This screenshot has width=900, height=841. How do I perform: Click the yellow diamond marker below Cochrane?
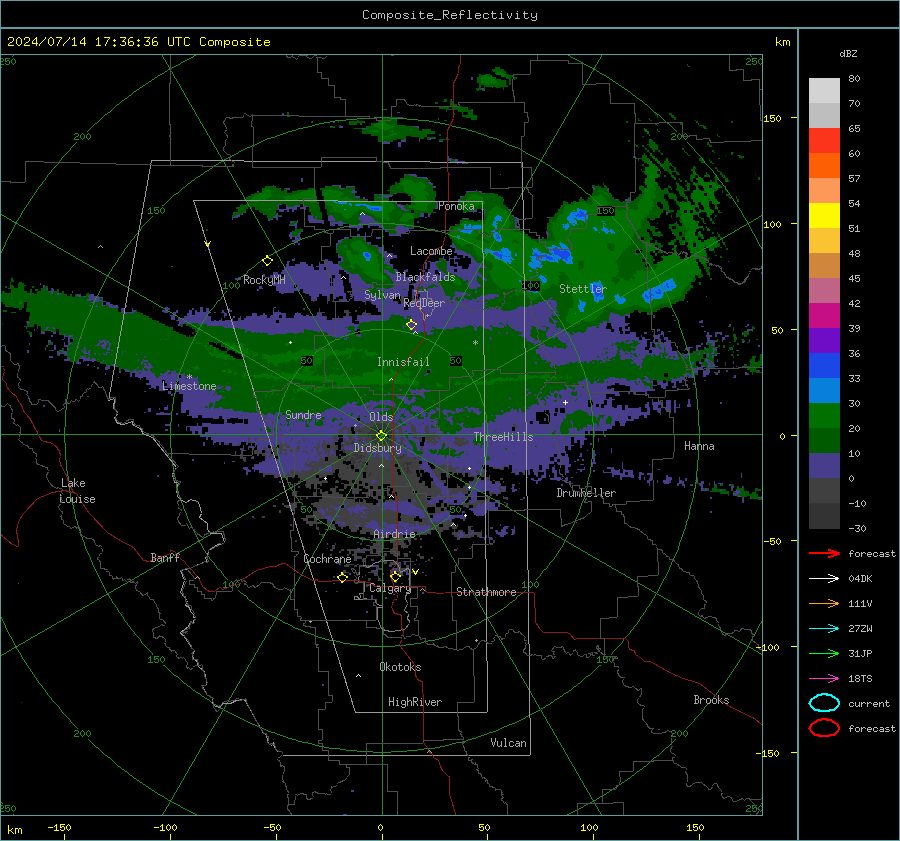(x=342, y=577)
